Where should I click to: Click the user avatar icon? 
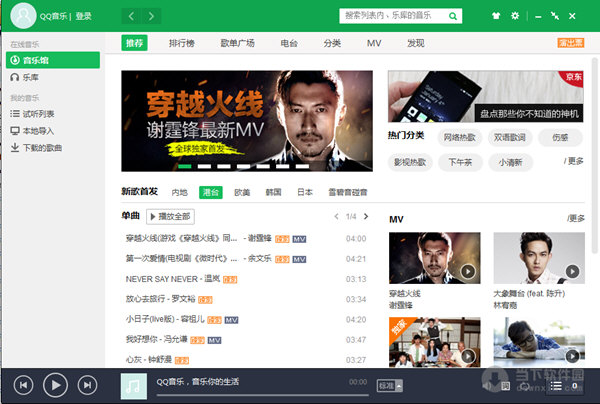click(x=23, y=16)
